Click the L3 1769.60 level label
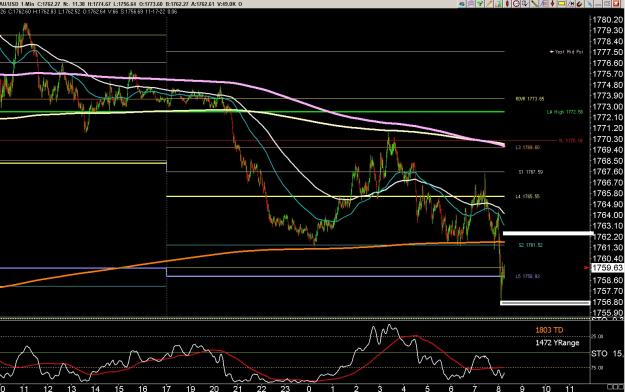625x392 pixels. click(x=528, y=148)
